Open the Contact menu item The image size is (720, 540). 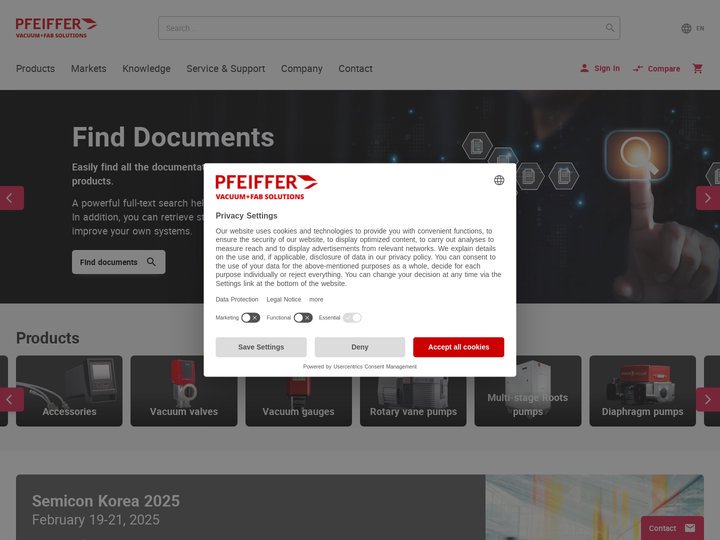(355, 68)
